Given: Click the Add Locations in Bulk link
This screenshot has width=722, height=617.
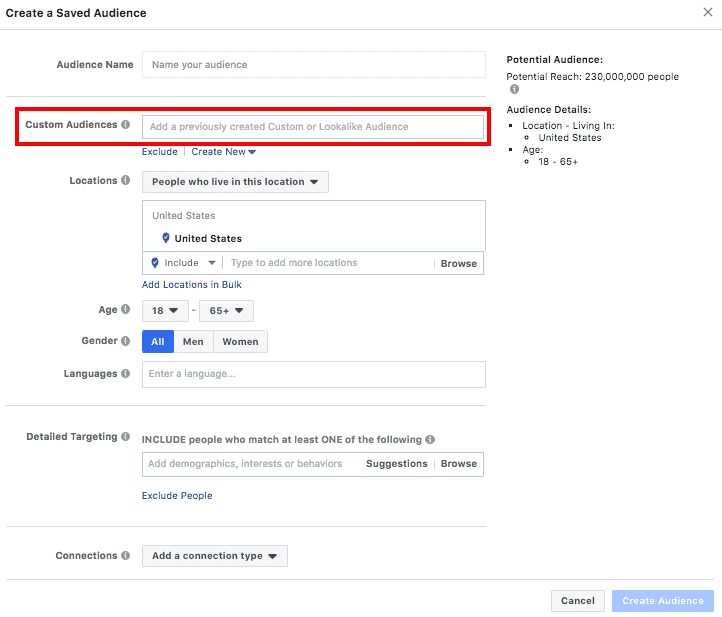Looking at the screenshot, I should (x=192, y=285).
